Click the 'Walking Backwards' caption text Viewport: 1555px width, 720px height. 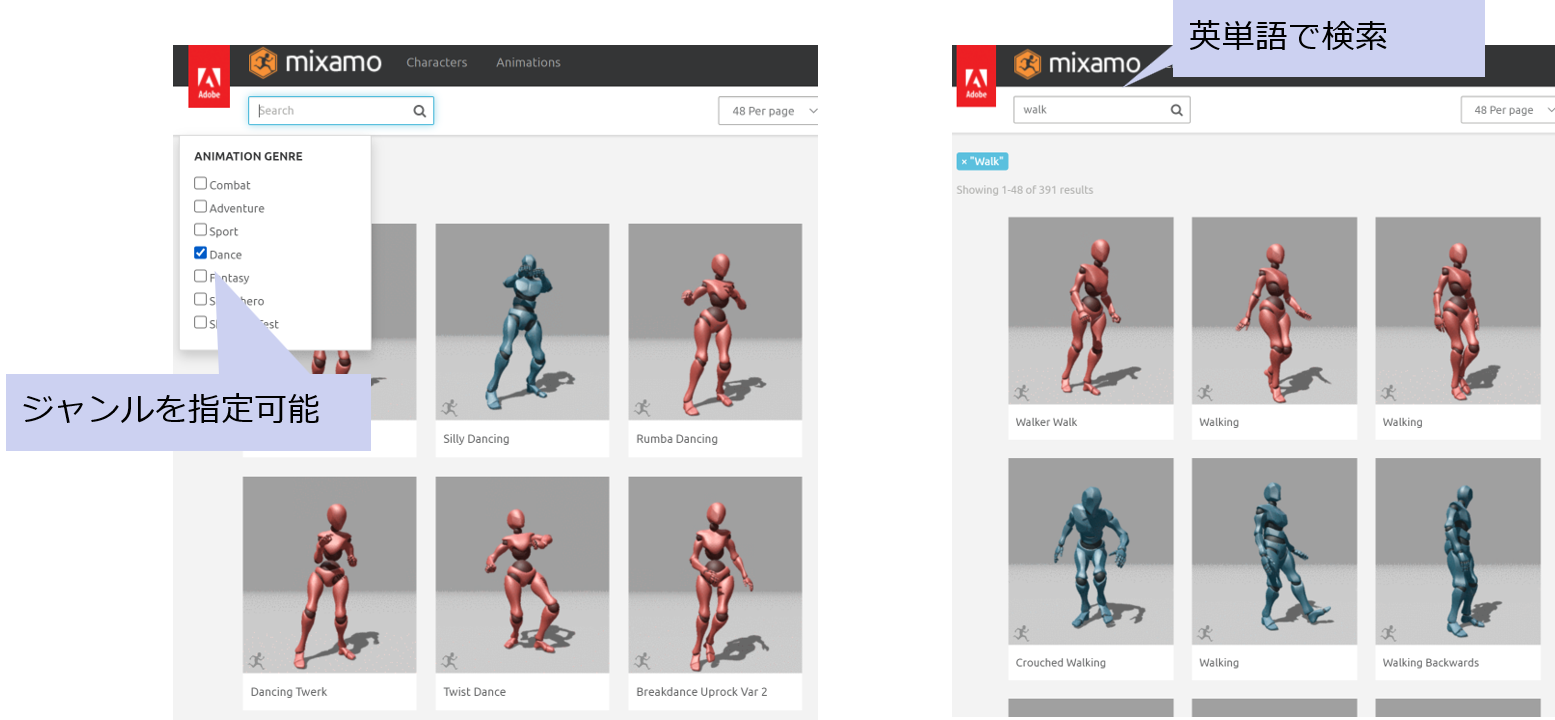click(x=1431, y=663)
